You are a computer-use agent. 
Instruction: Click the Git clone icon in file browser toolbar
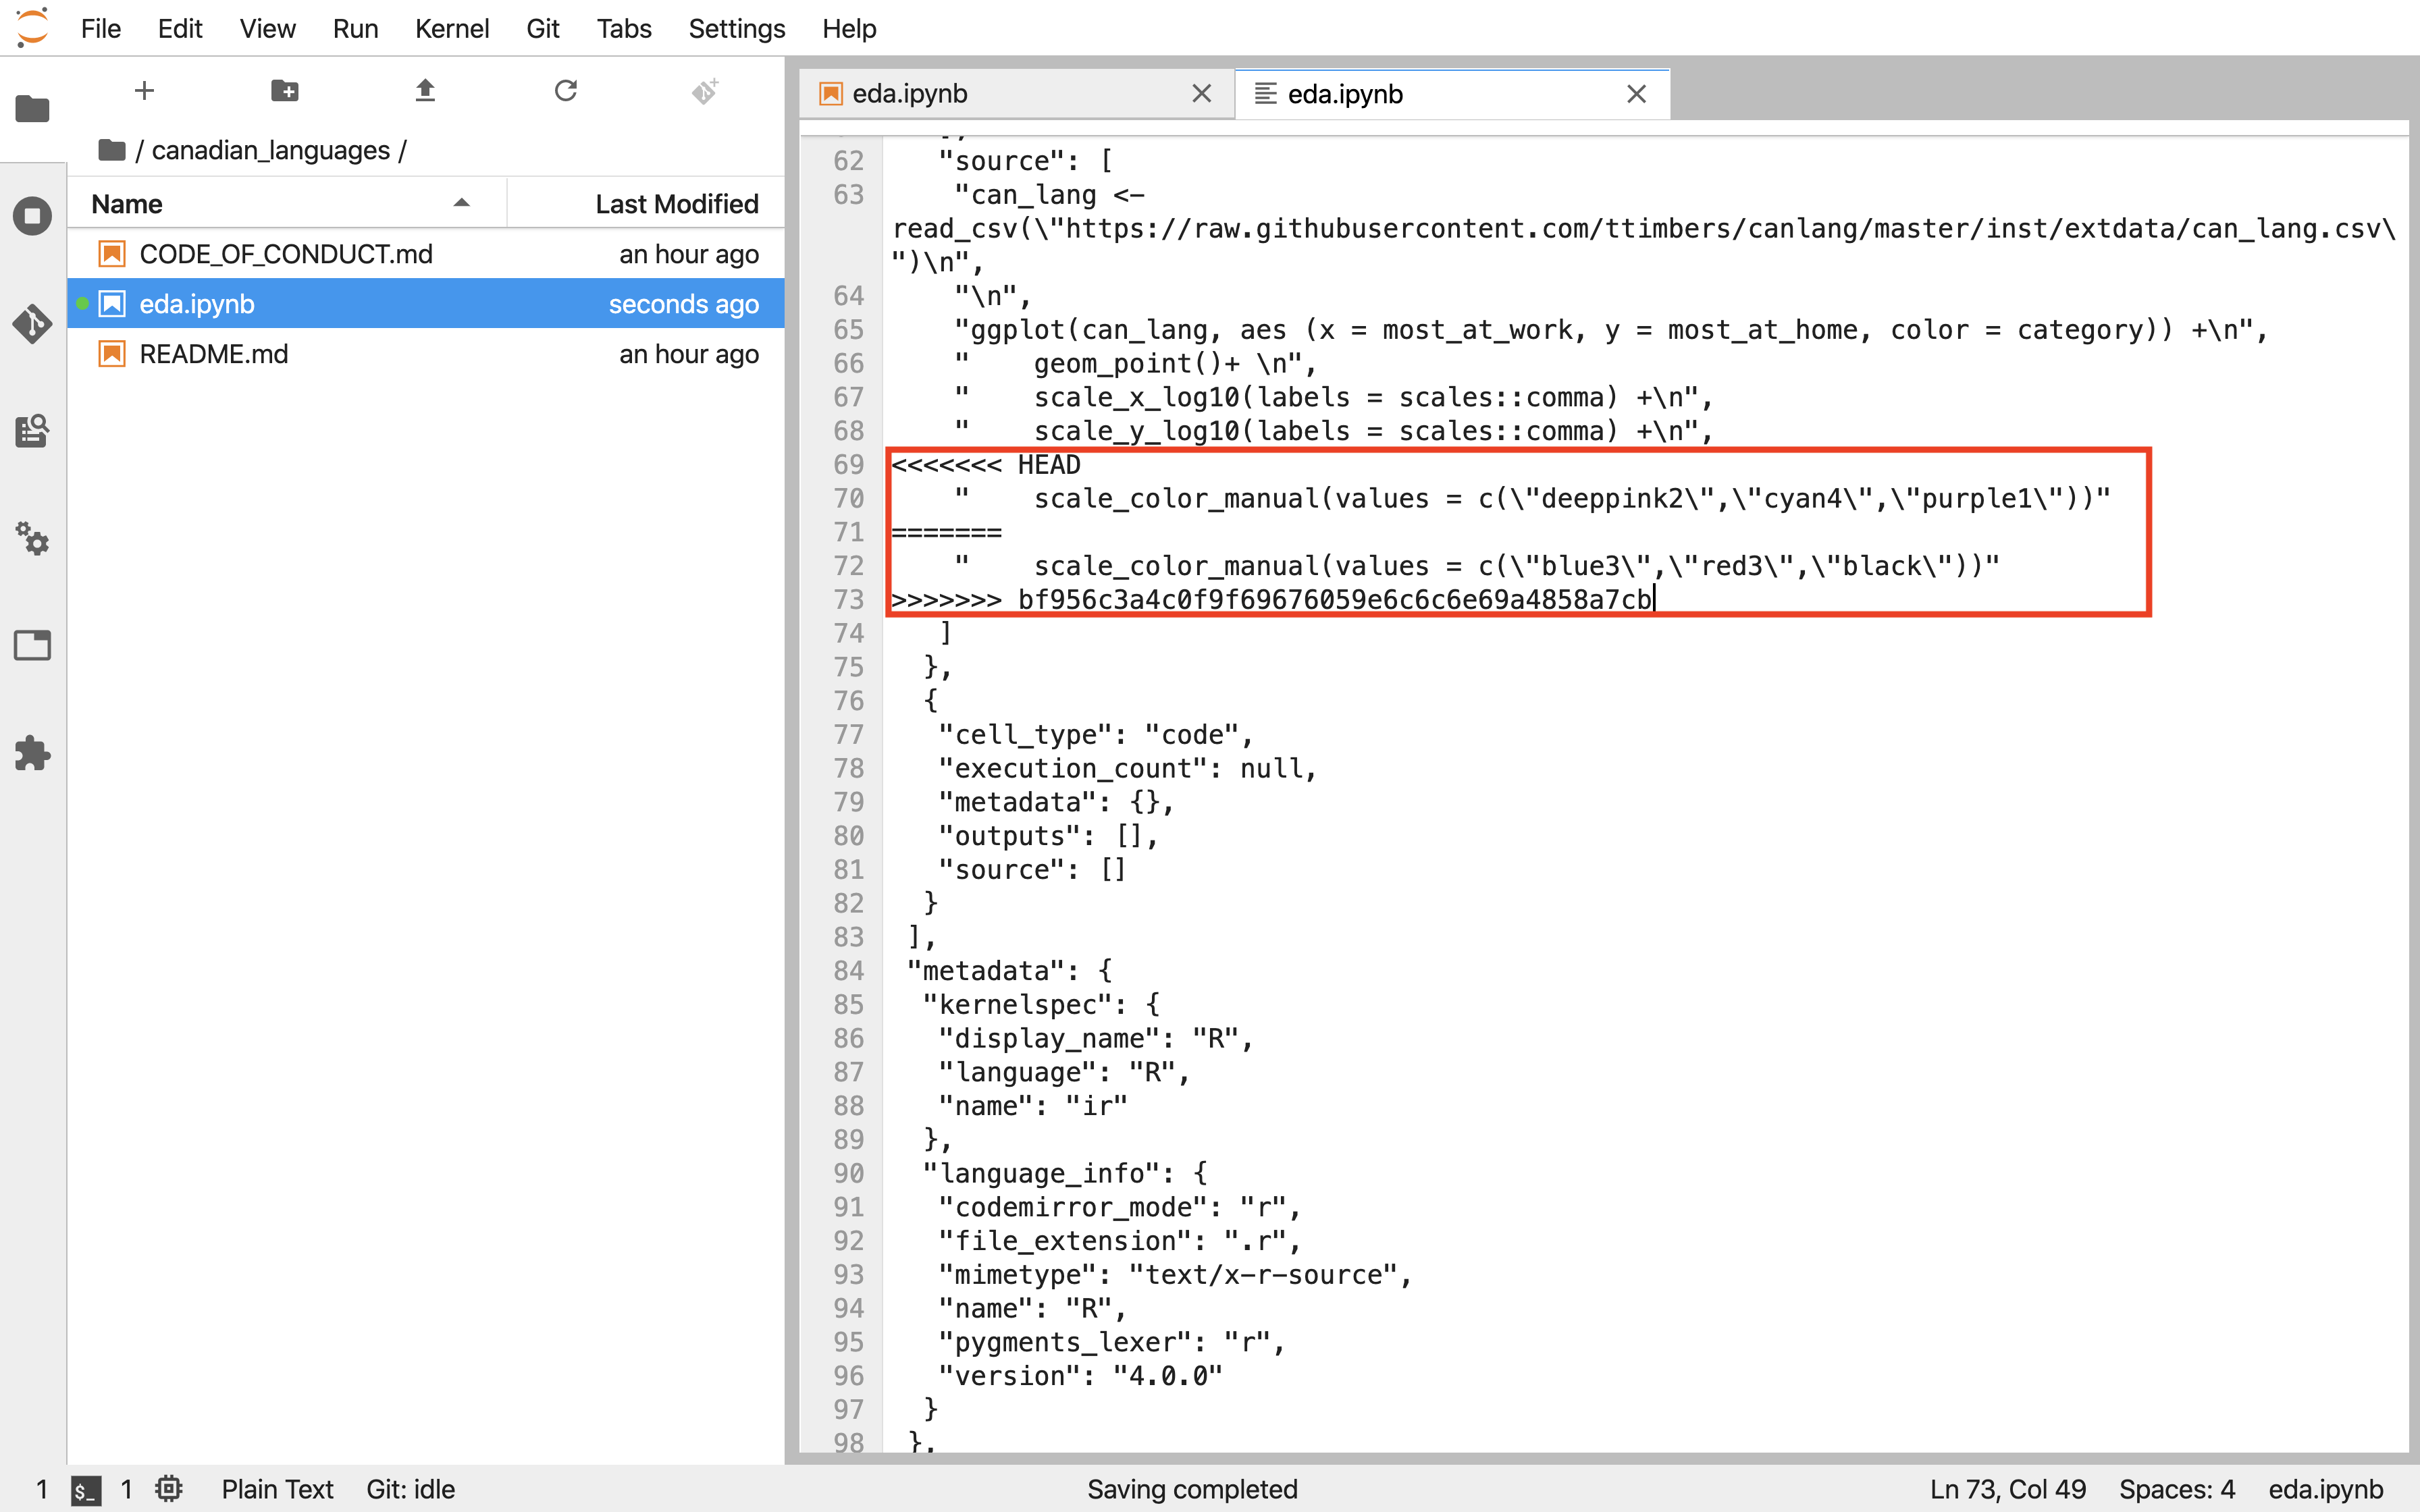[x=705, y=91]
